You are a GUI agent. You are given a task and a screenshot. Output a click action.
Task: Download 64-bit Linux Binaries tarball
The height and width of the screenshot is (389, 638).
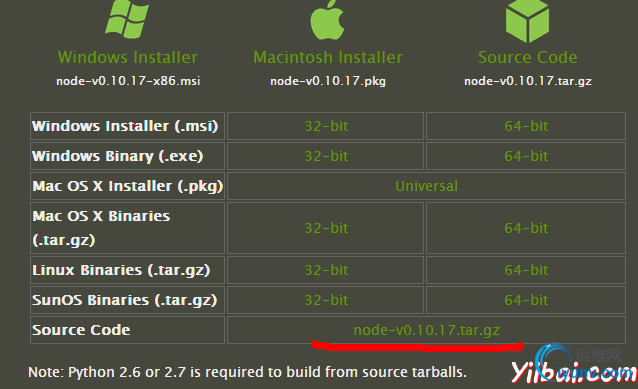pyautogui.click(x=526, y=270)
